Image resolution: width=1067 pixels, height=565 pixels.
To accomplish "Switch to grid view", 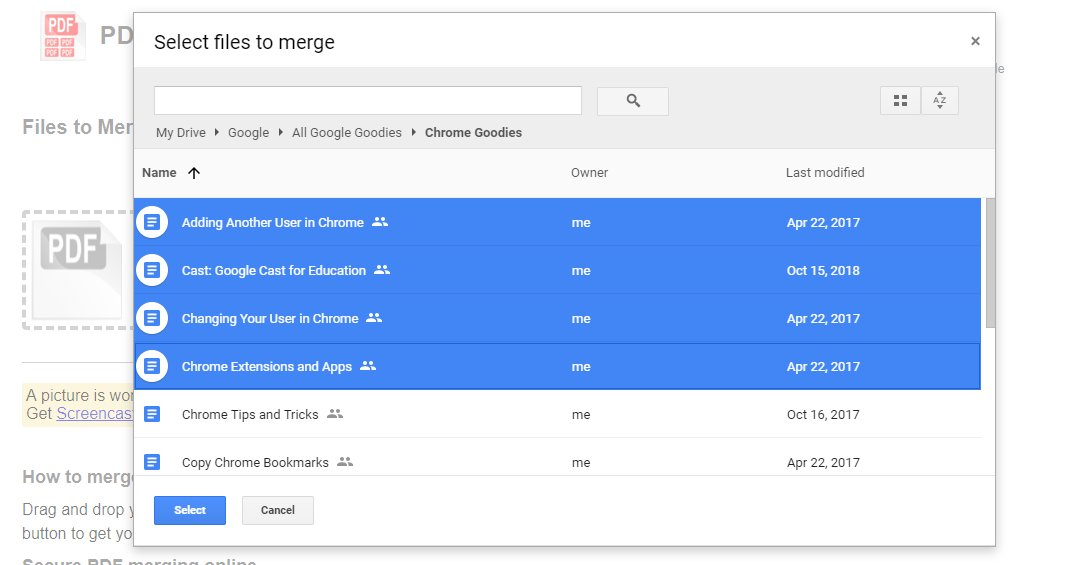I will pos(900,101).
